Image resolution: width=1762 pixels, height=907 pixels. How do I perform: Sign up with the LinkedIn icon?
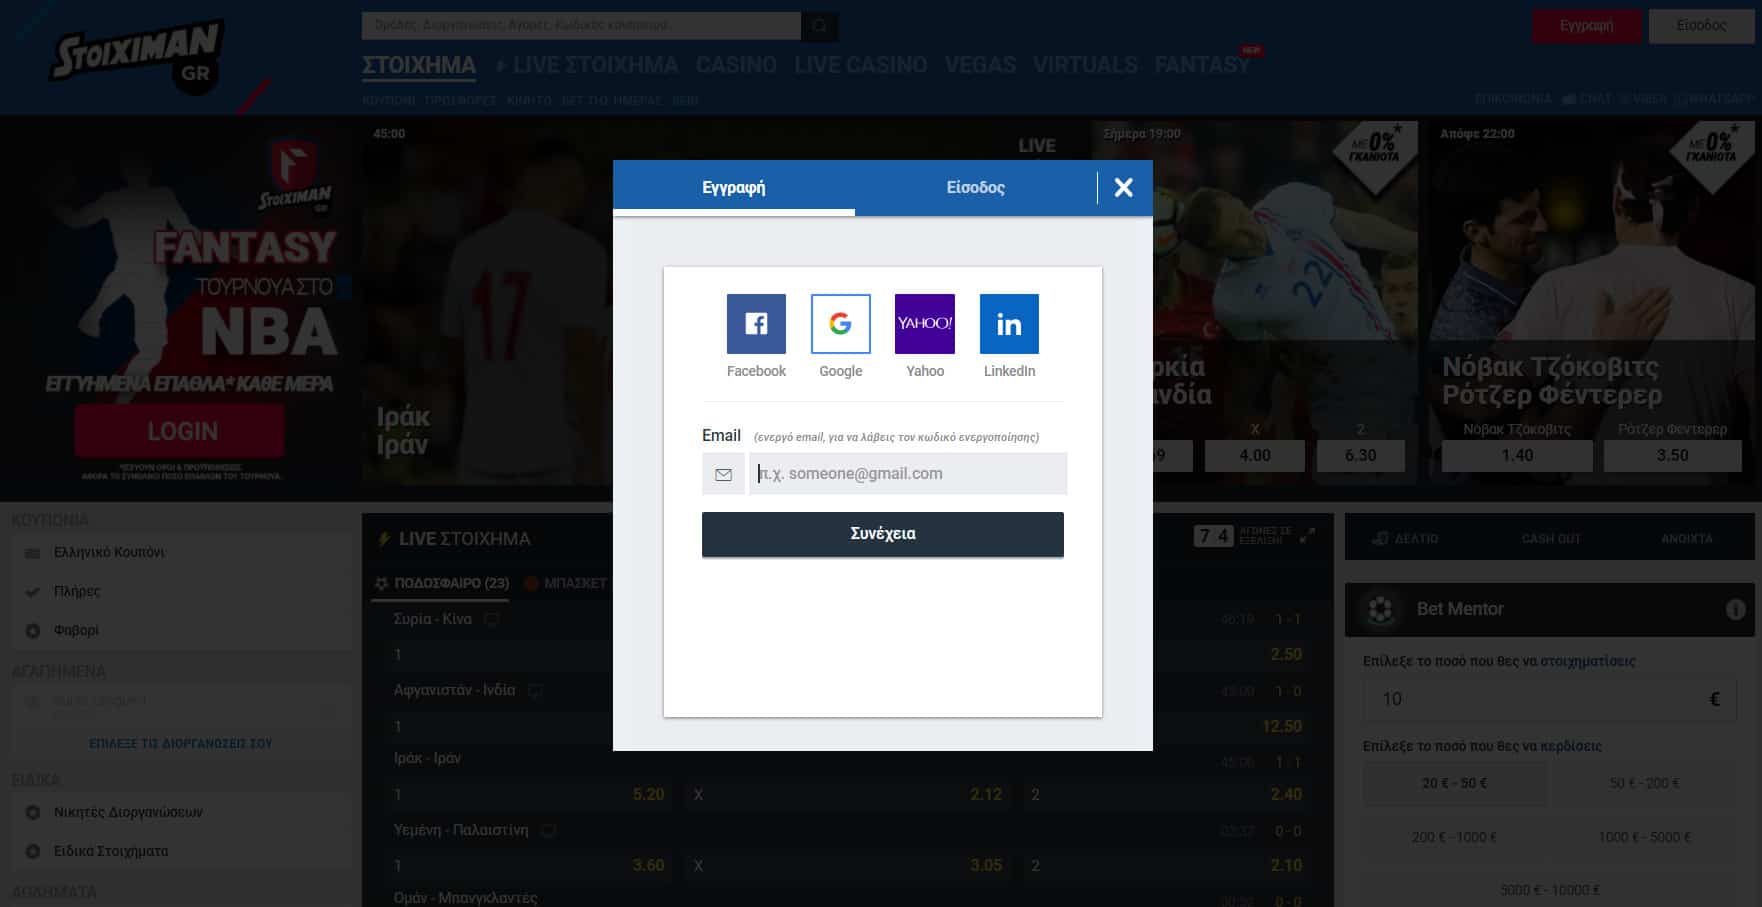coord(1009,323)
